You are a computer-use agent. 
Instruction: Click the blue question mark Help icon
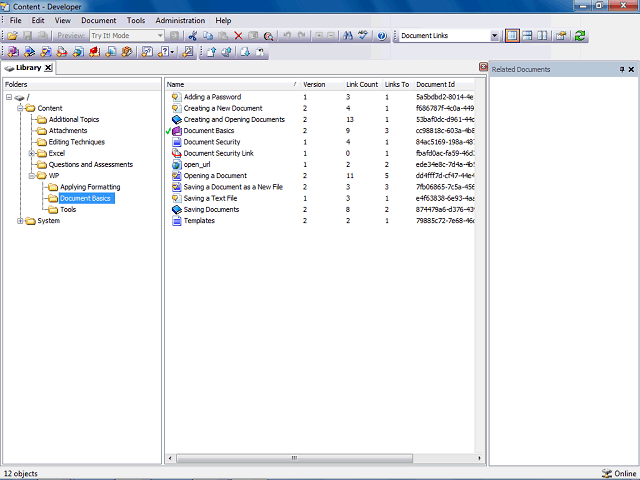[382, 36]
